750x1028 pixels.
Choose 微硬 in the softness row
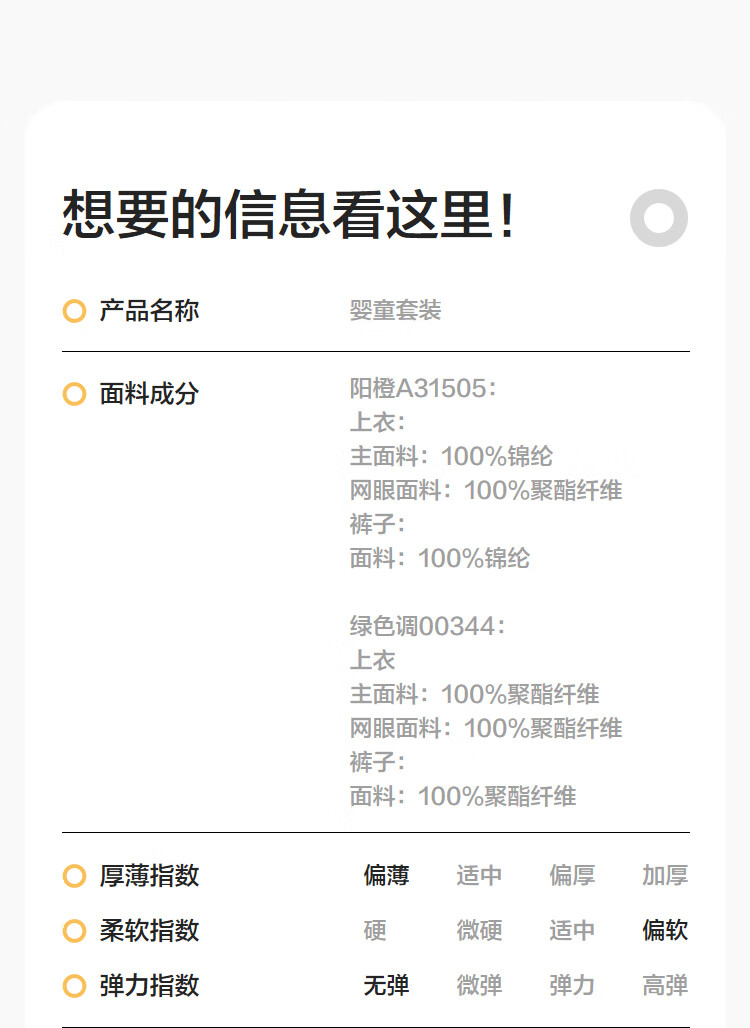(x=479, y=931)
